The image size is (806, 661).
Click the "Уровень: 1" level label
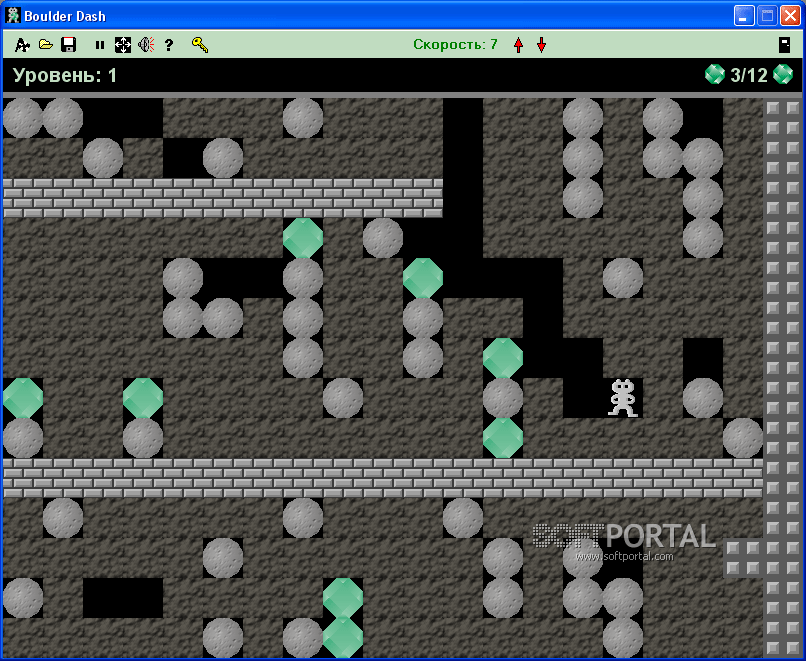65,76
